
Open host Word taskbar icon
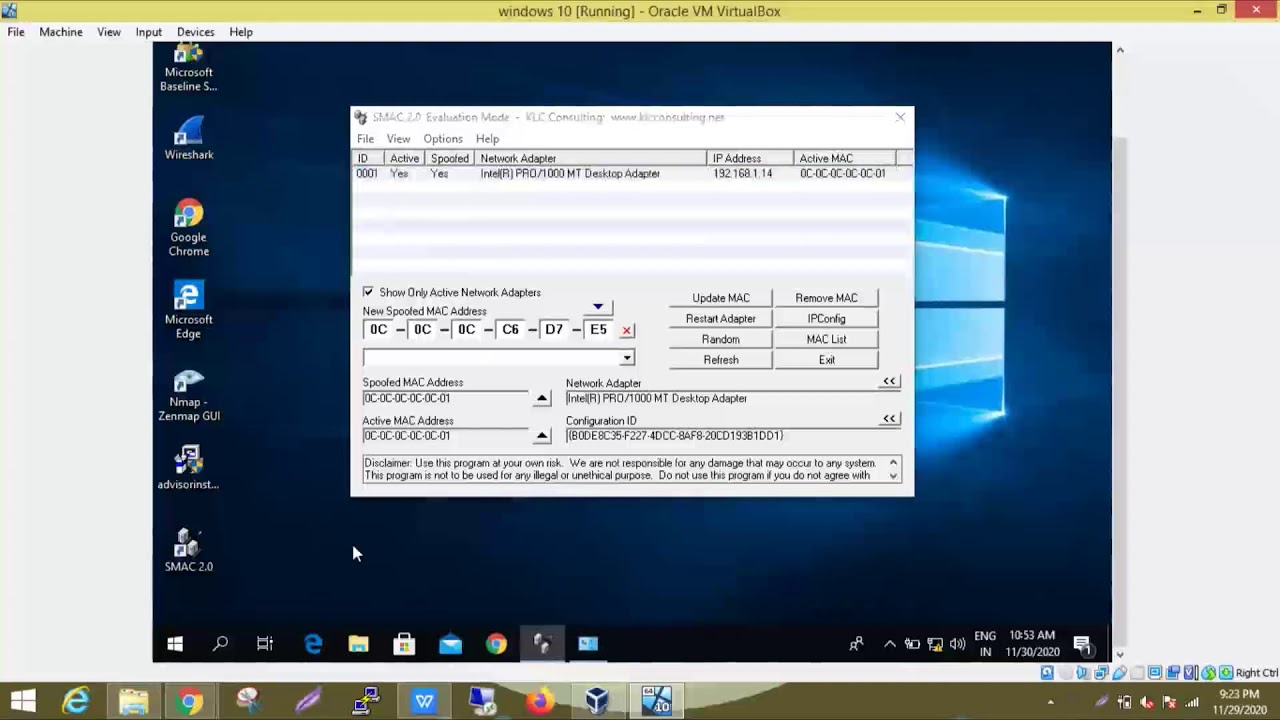pos(424,702)
